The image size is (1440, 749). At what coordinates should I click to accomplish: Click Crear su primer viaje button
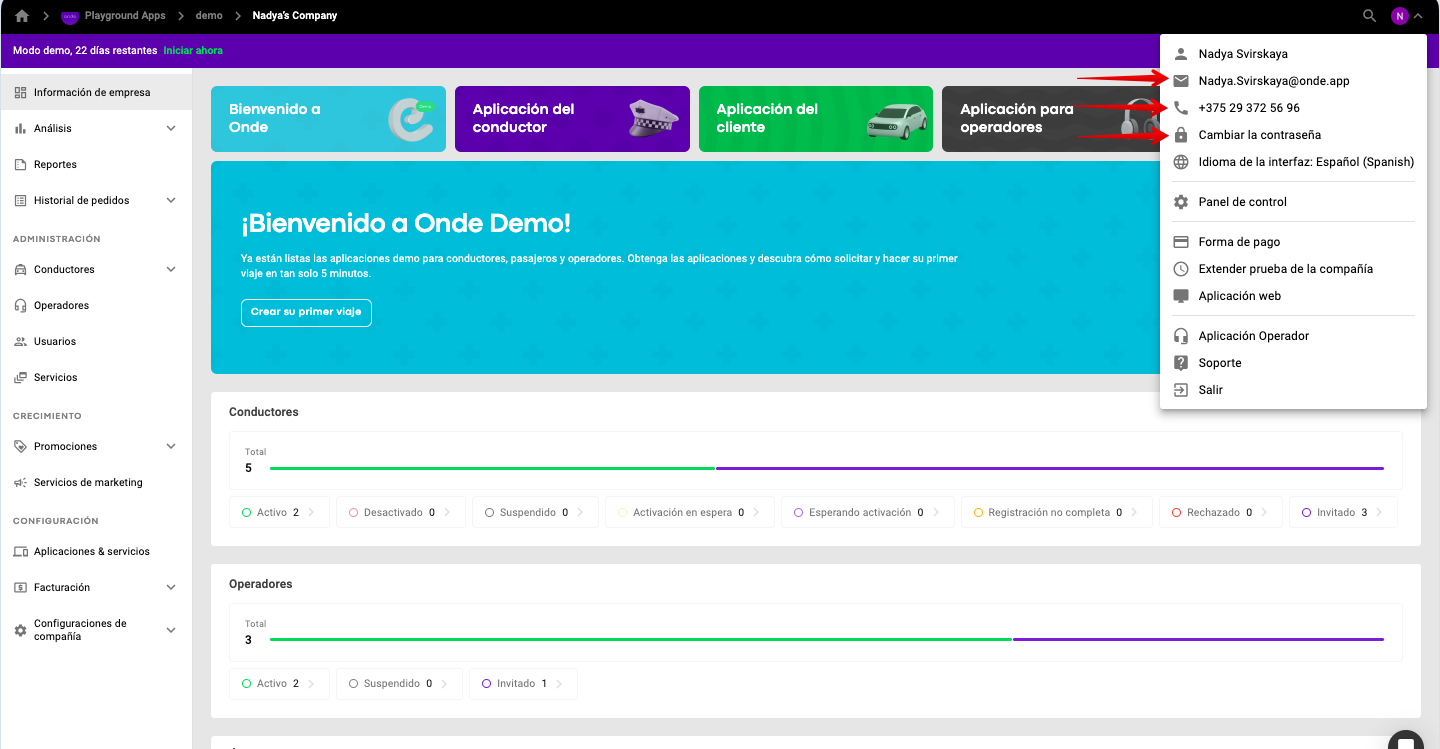click(x=306, y=313)
